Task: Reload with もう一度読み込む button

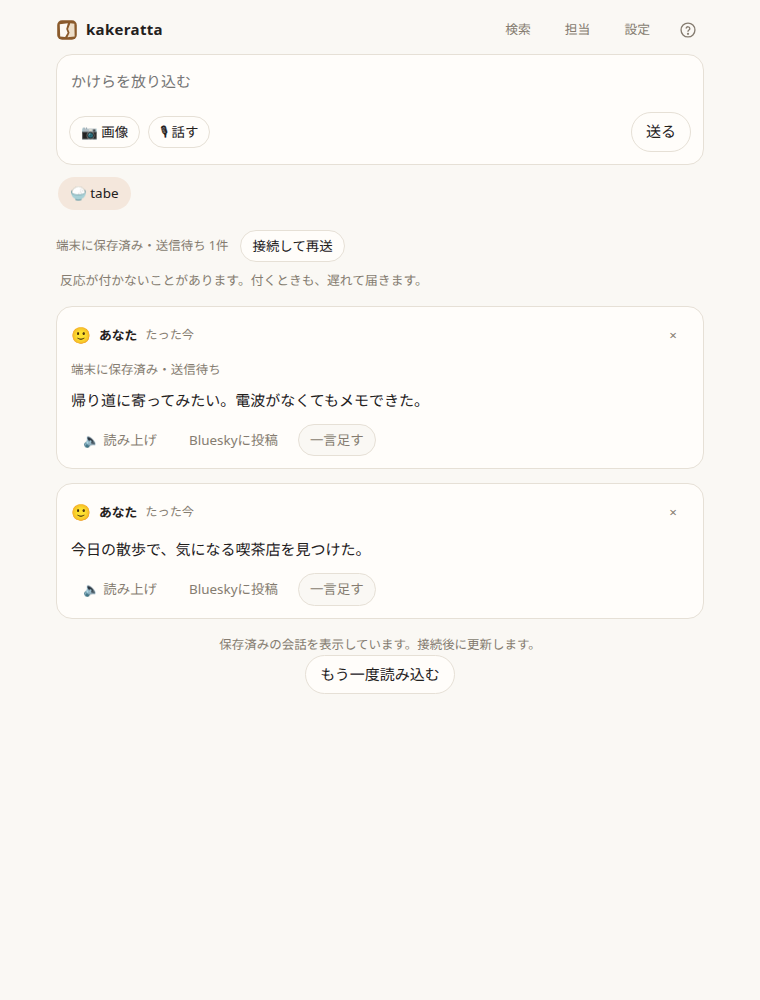Action: (380, 675)
